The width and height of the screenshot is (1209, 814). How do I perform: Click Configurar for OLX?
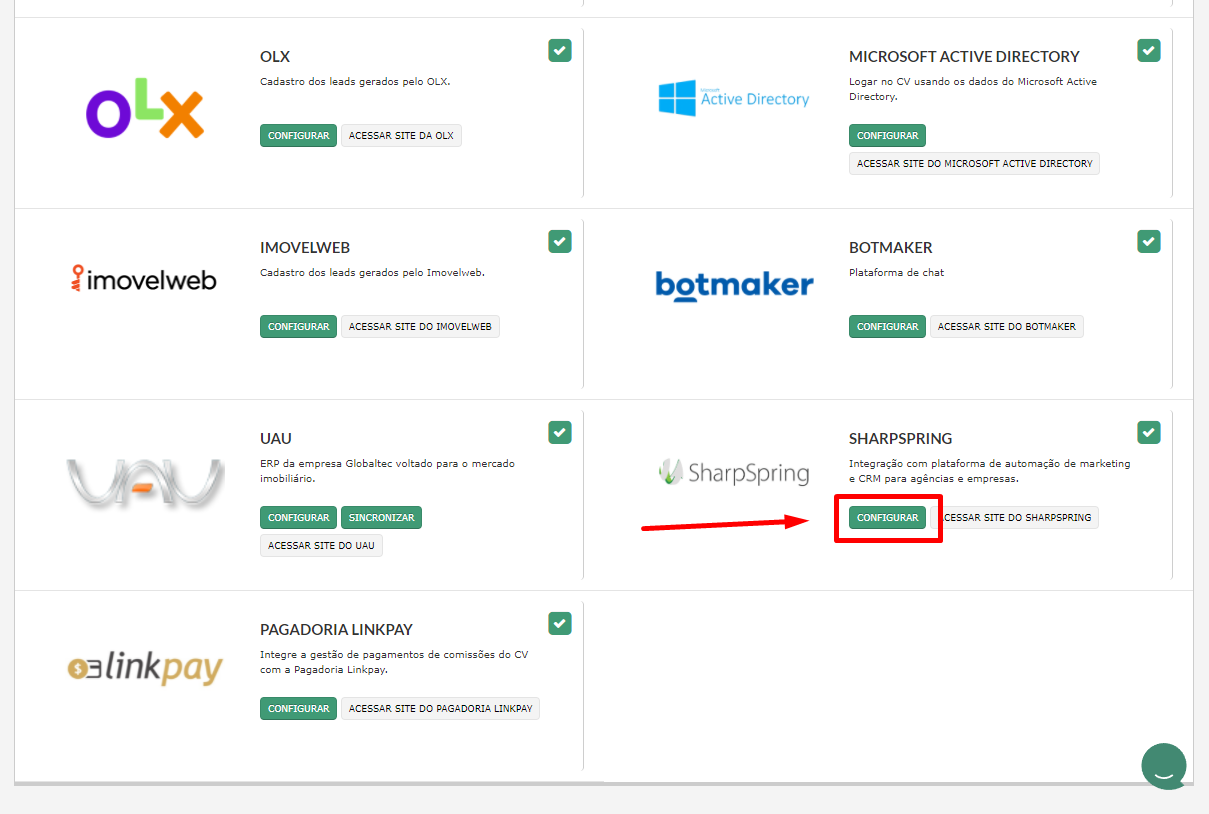coord(298,136)
